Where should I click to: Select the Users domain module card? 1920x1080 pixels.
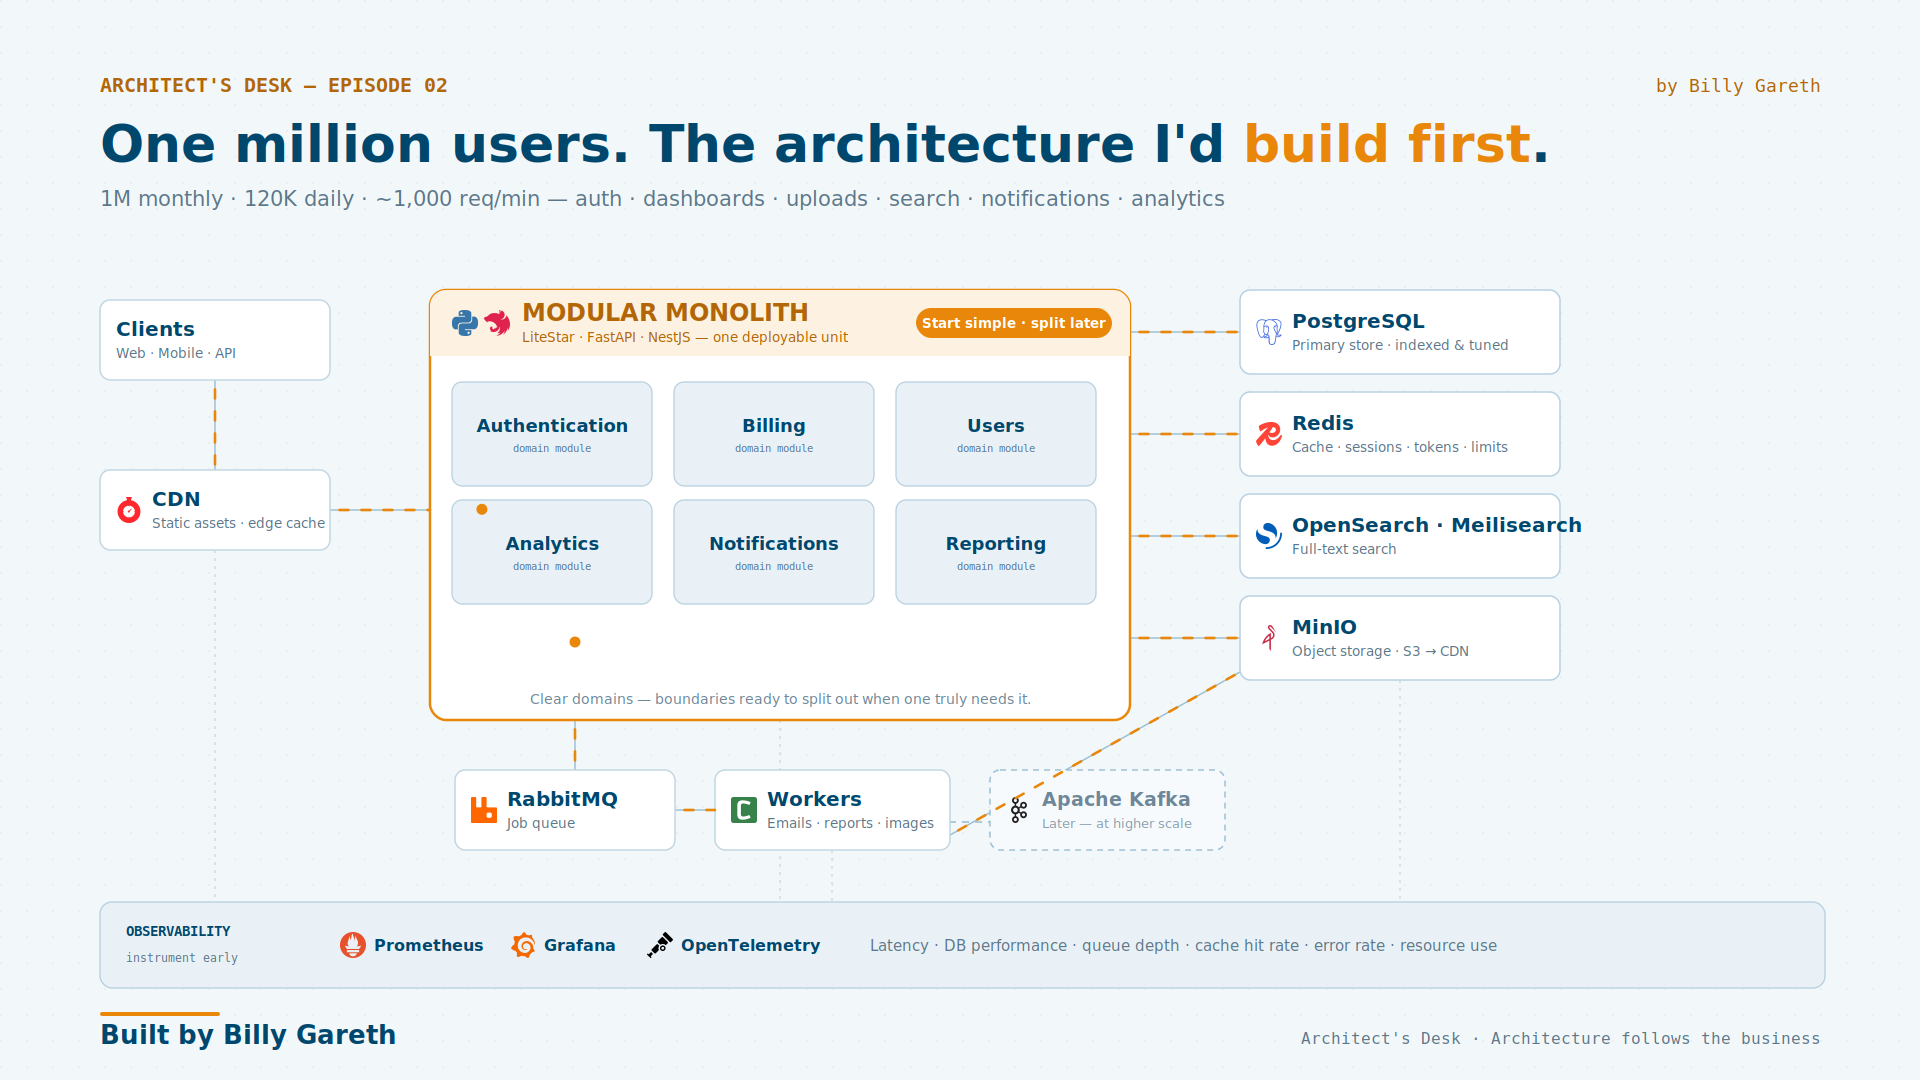coord(996,434)
